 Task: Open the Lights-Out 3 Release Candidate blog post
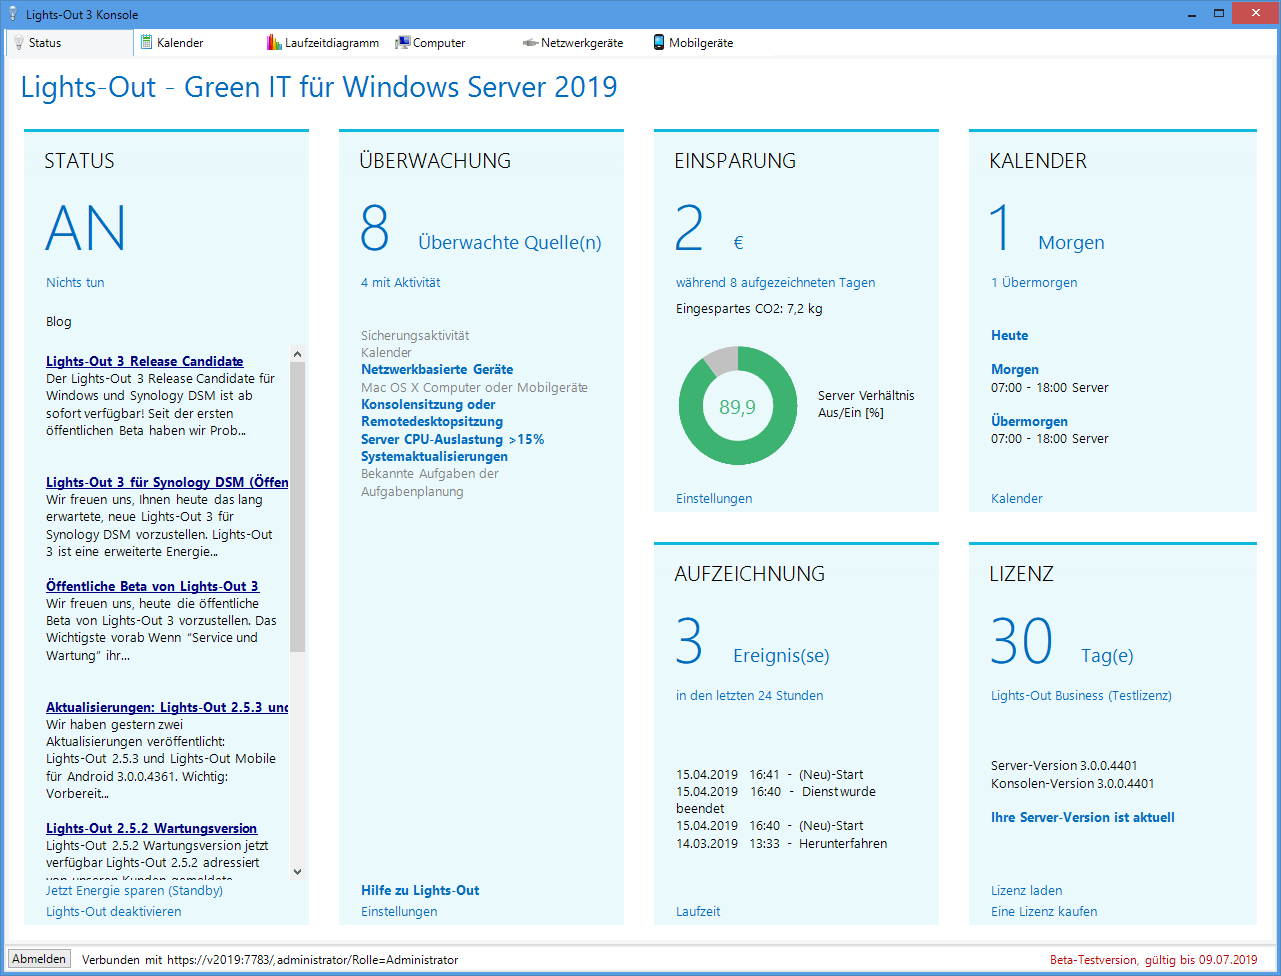tap(145, 361)
